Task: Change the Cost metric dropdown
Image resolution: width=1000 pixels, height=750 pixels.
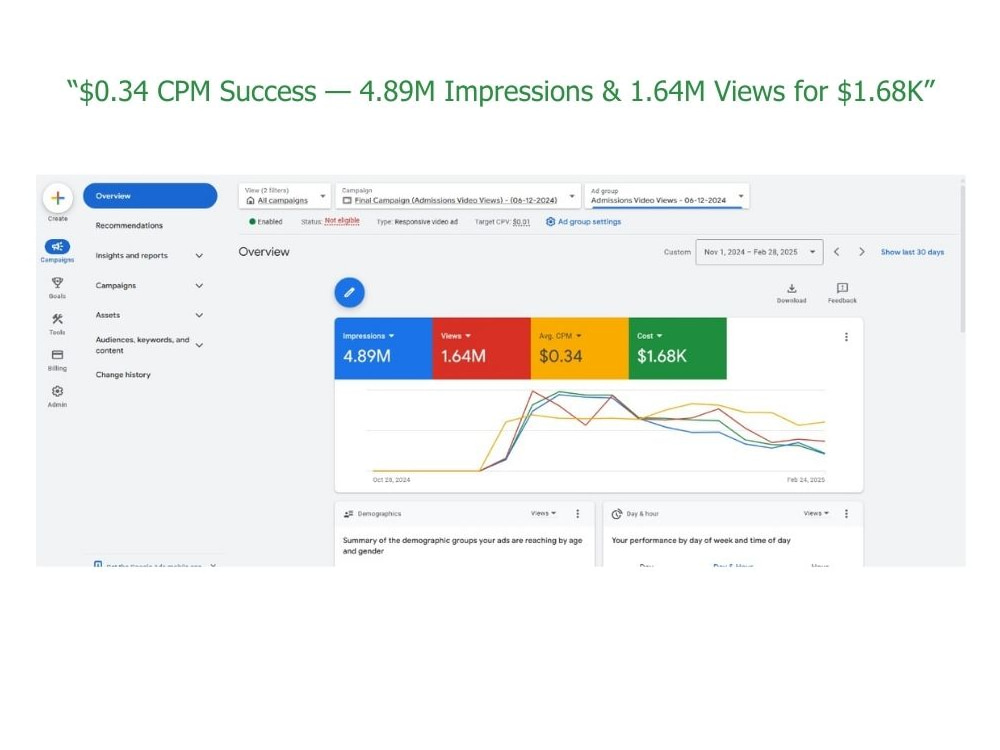Action: [x=649, y=336]
